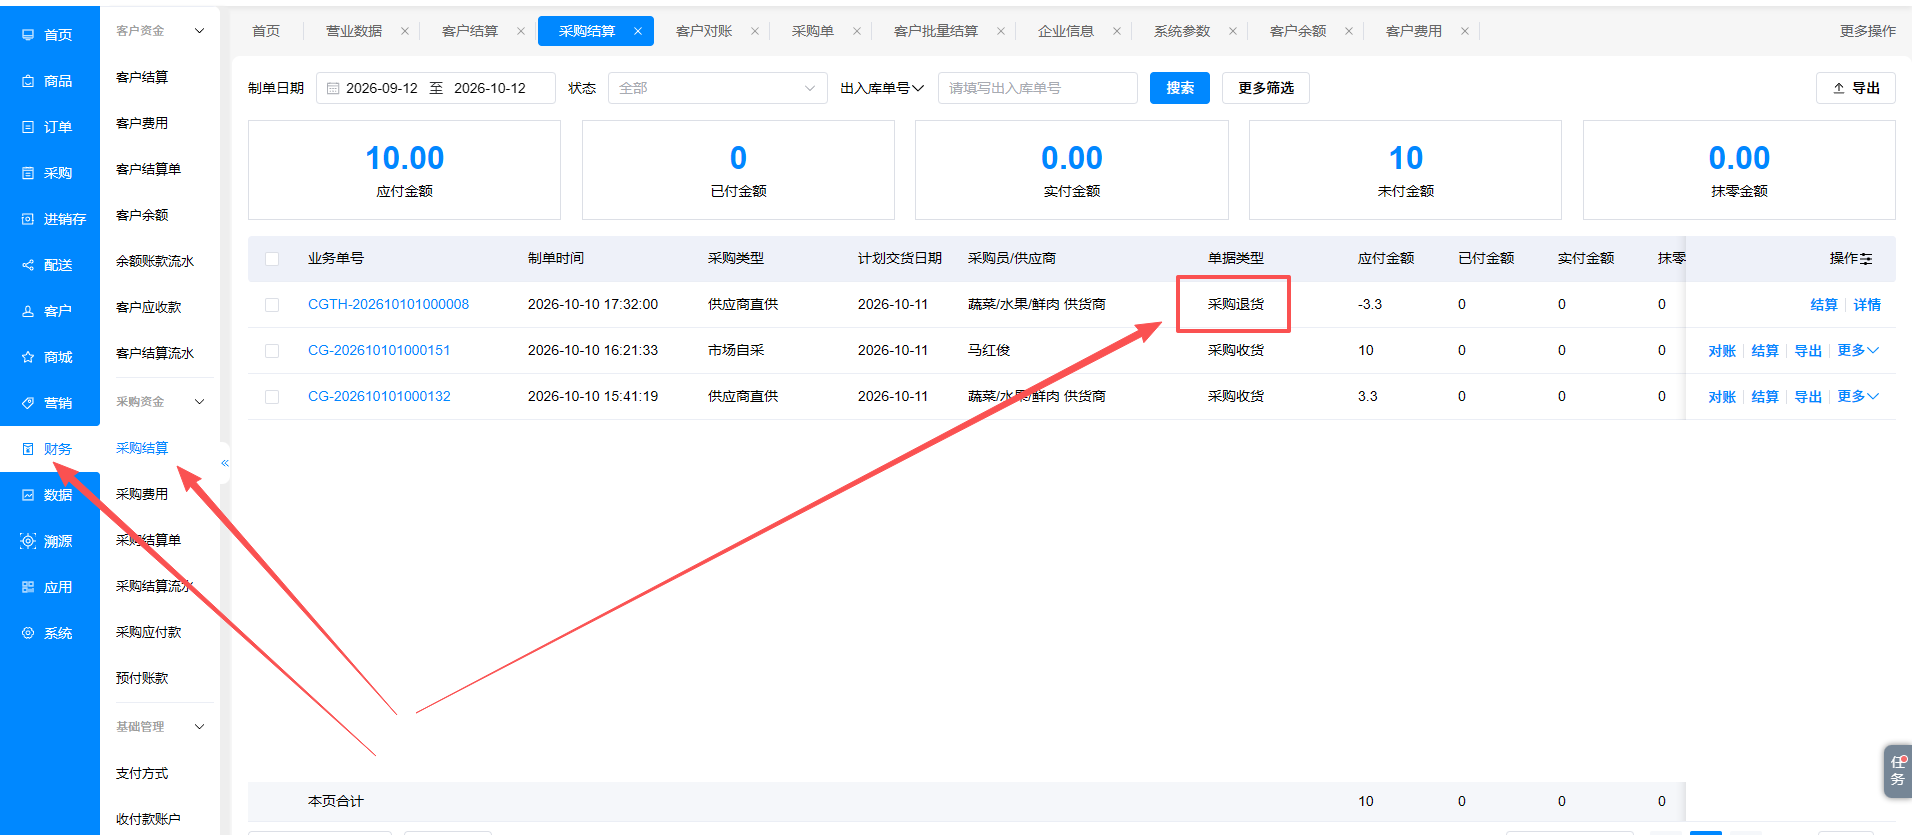Click 结算 for the 采购退货 row
The width and height of the screenshot is (1912, 835).
click(x=1824, y=305)
